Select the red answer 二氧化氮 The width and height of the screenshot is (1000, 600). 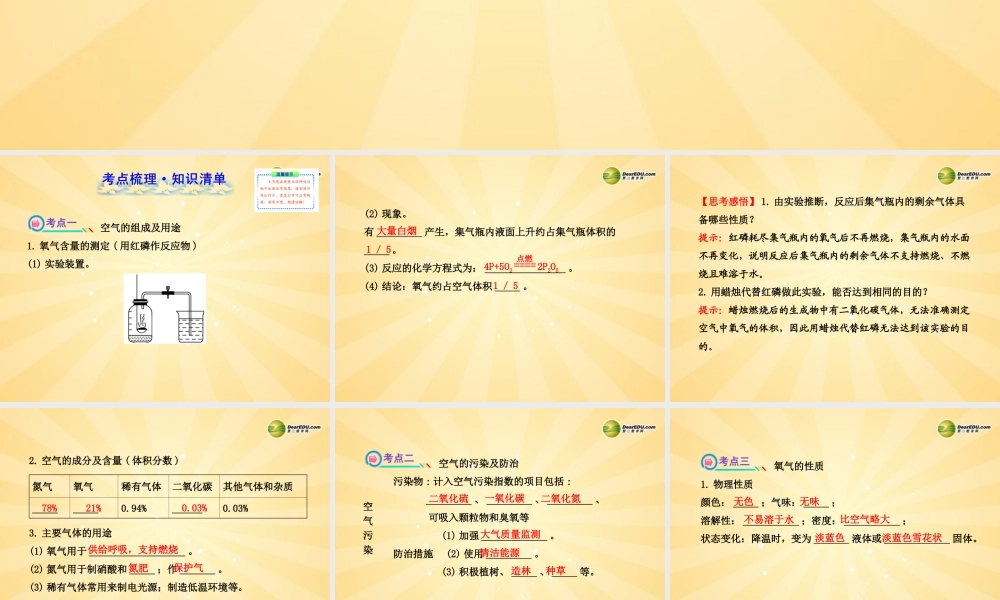(x=561, y=499)
